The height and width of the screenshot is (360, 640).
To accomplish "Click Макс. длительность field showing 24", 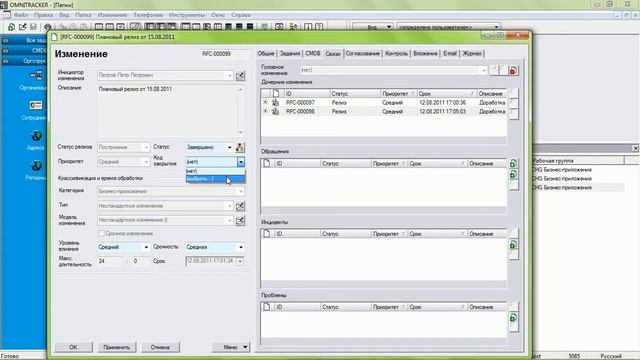I will 110,261.
